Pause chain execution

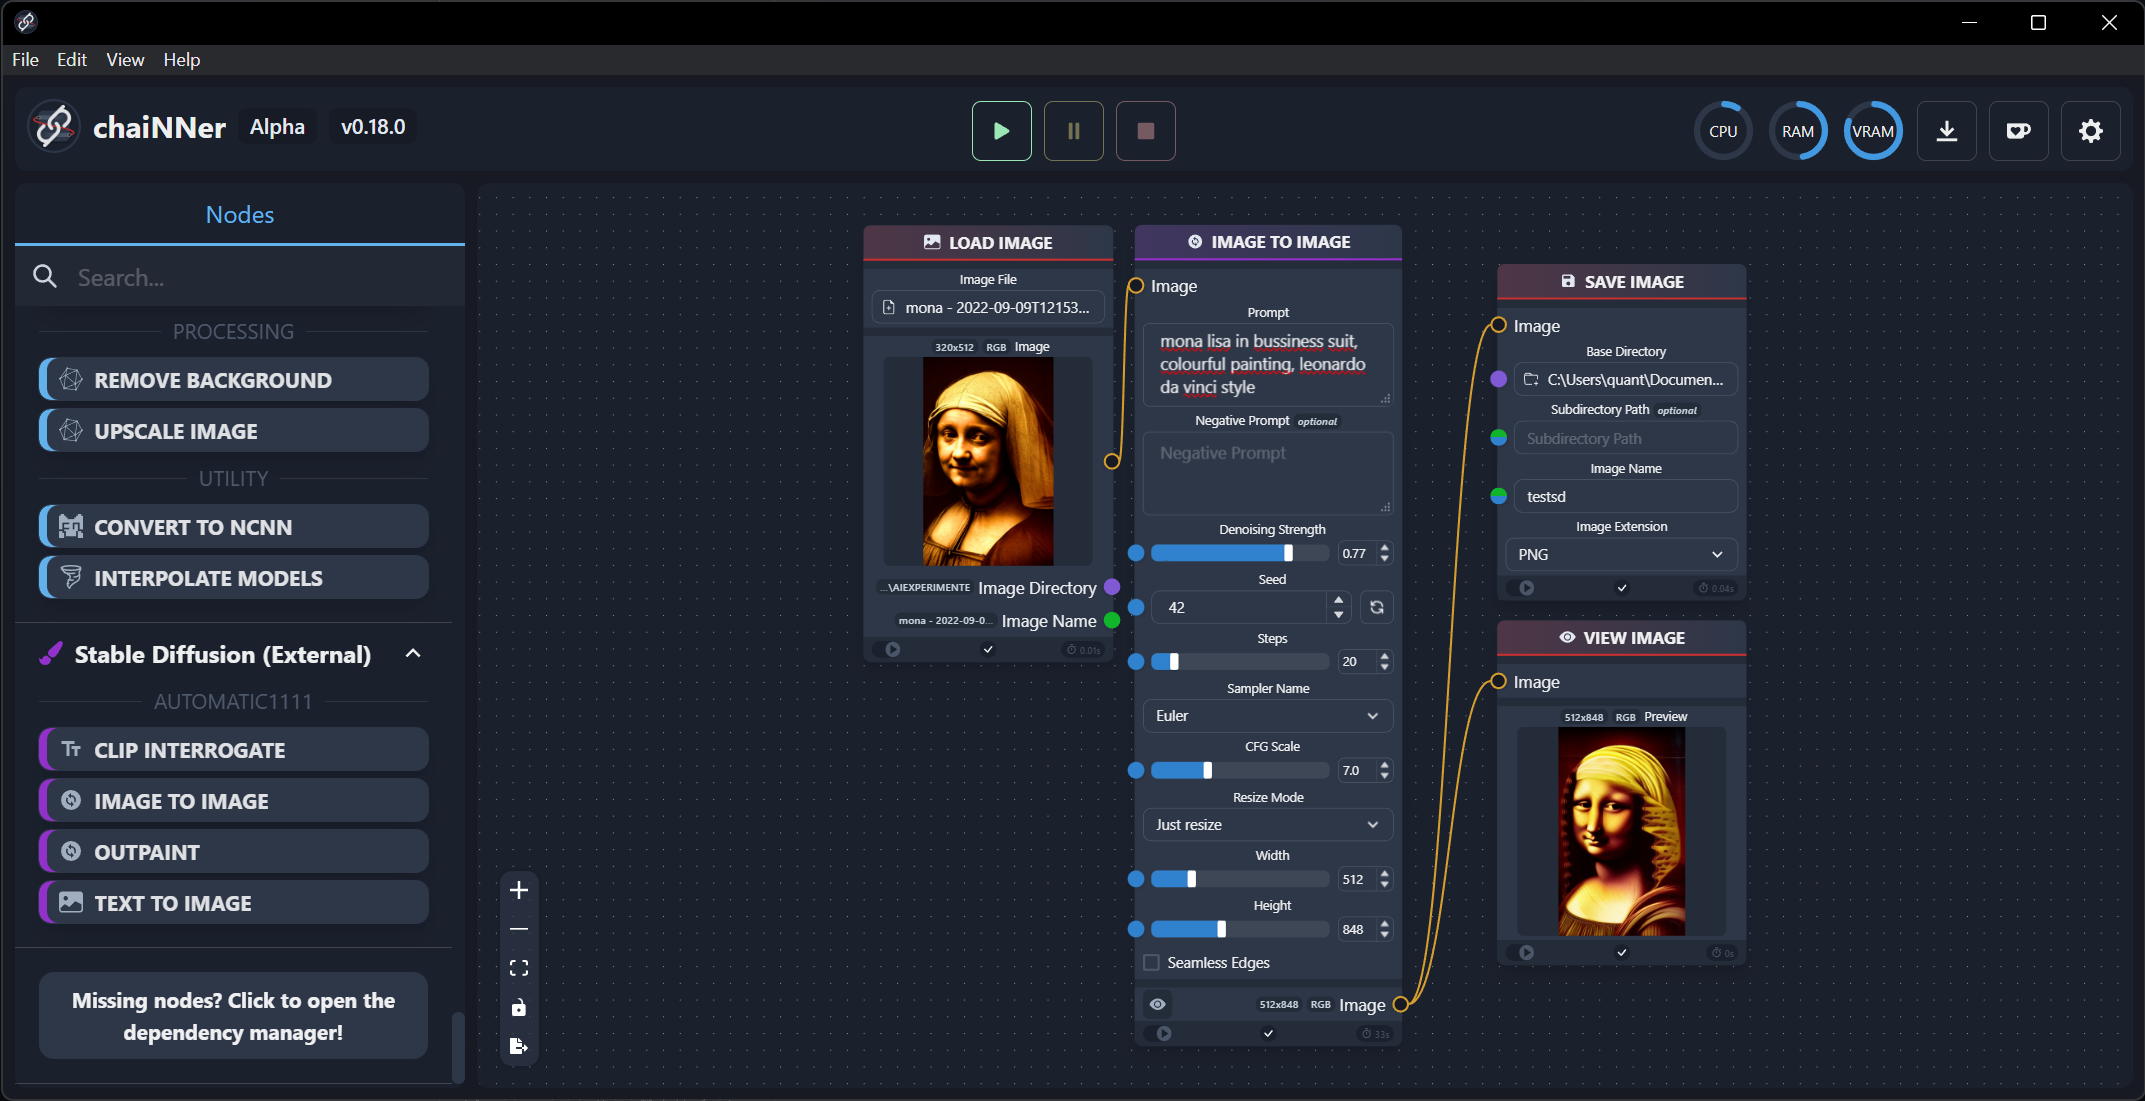(x=1073, y=131)
